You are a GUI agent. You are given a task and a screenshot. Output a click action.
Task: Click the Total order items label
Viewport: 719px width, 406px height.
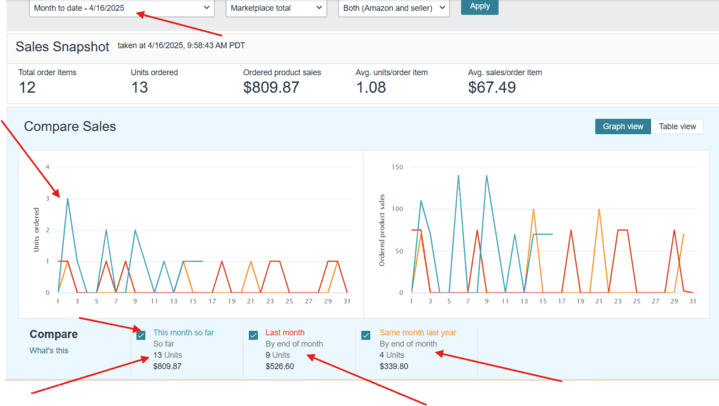pos(47,72)
